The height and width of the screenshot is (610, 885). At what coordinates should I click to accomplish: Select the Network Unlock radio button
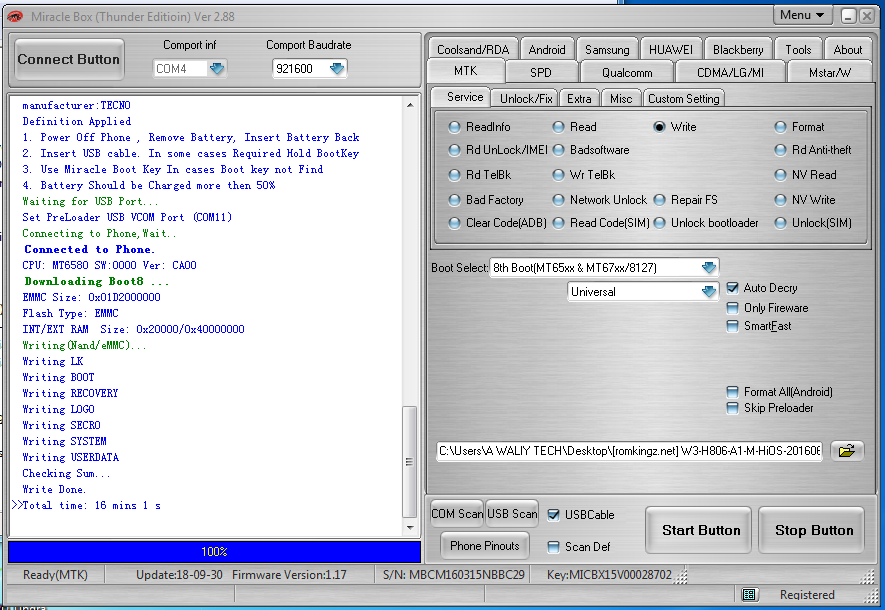pos(558,200)
